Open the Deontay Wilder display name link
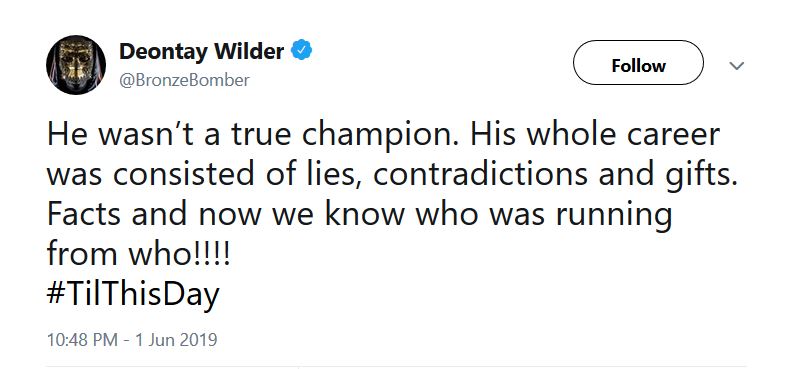792x369 pixels. (201, 51)
